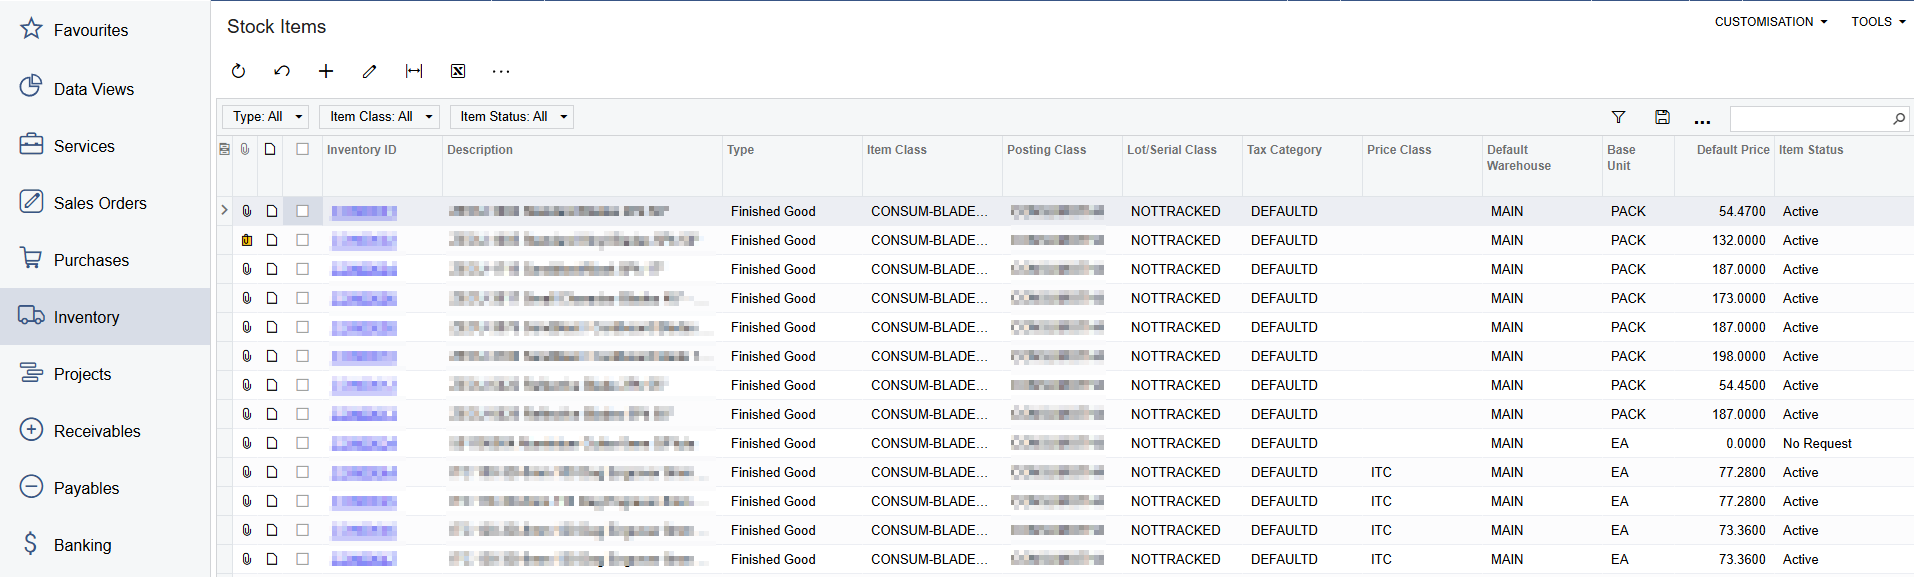Viewport: 1914px width, 577px height.
Task: Open the filter funnel icon
Action: point(1618,118)
